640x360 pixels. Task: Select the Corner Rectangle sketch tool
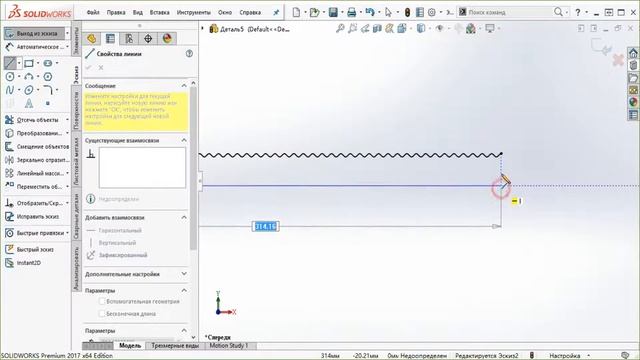29,63
